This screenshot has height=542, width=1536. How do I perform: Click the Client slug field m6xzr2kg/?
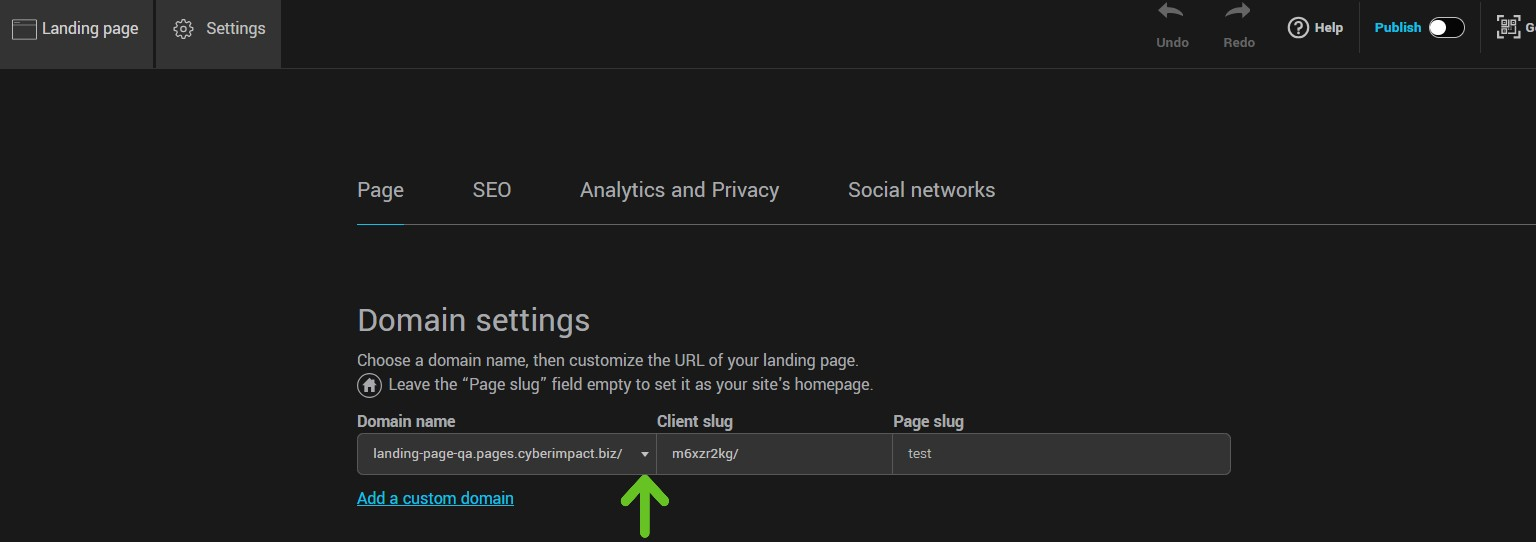(774, 454)
